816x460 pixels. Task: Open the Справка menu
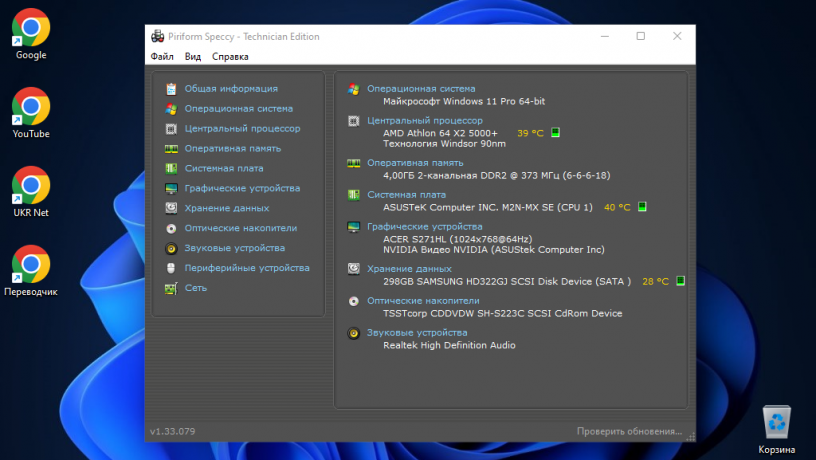[230, 56]
